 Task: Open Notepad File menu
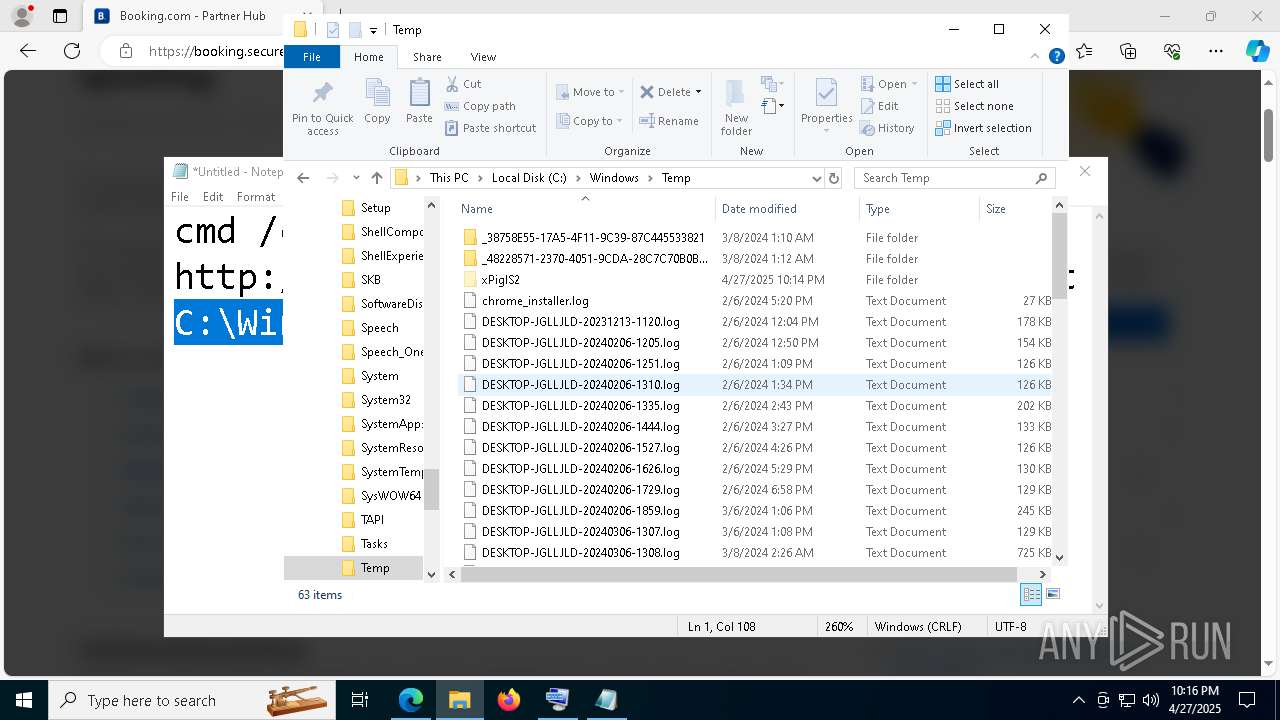(x=180, y=197)
